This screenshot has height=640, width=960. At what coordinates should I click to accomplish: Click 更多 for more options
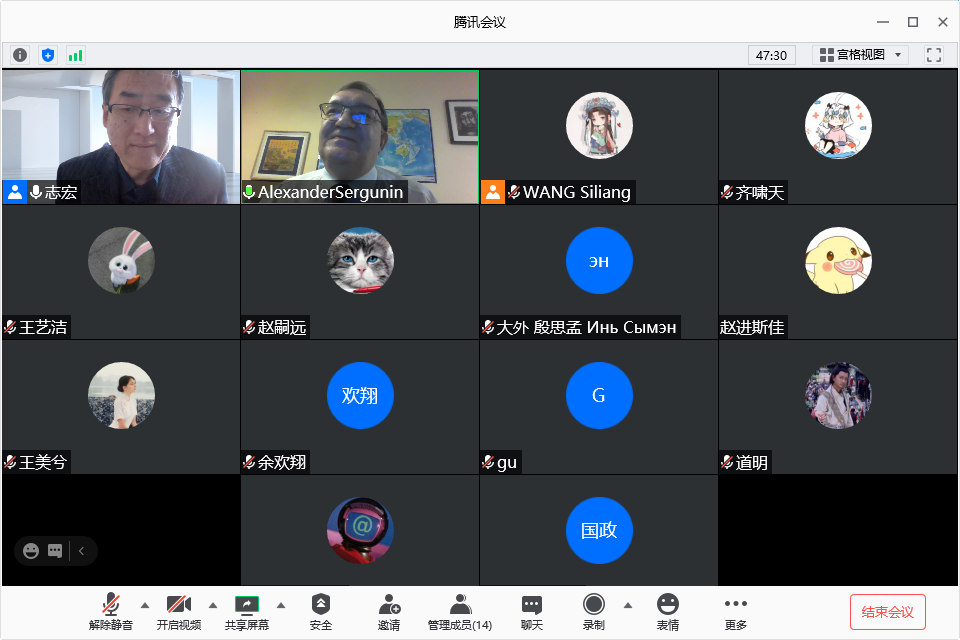pyautogui.click(x=736, y=611)
